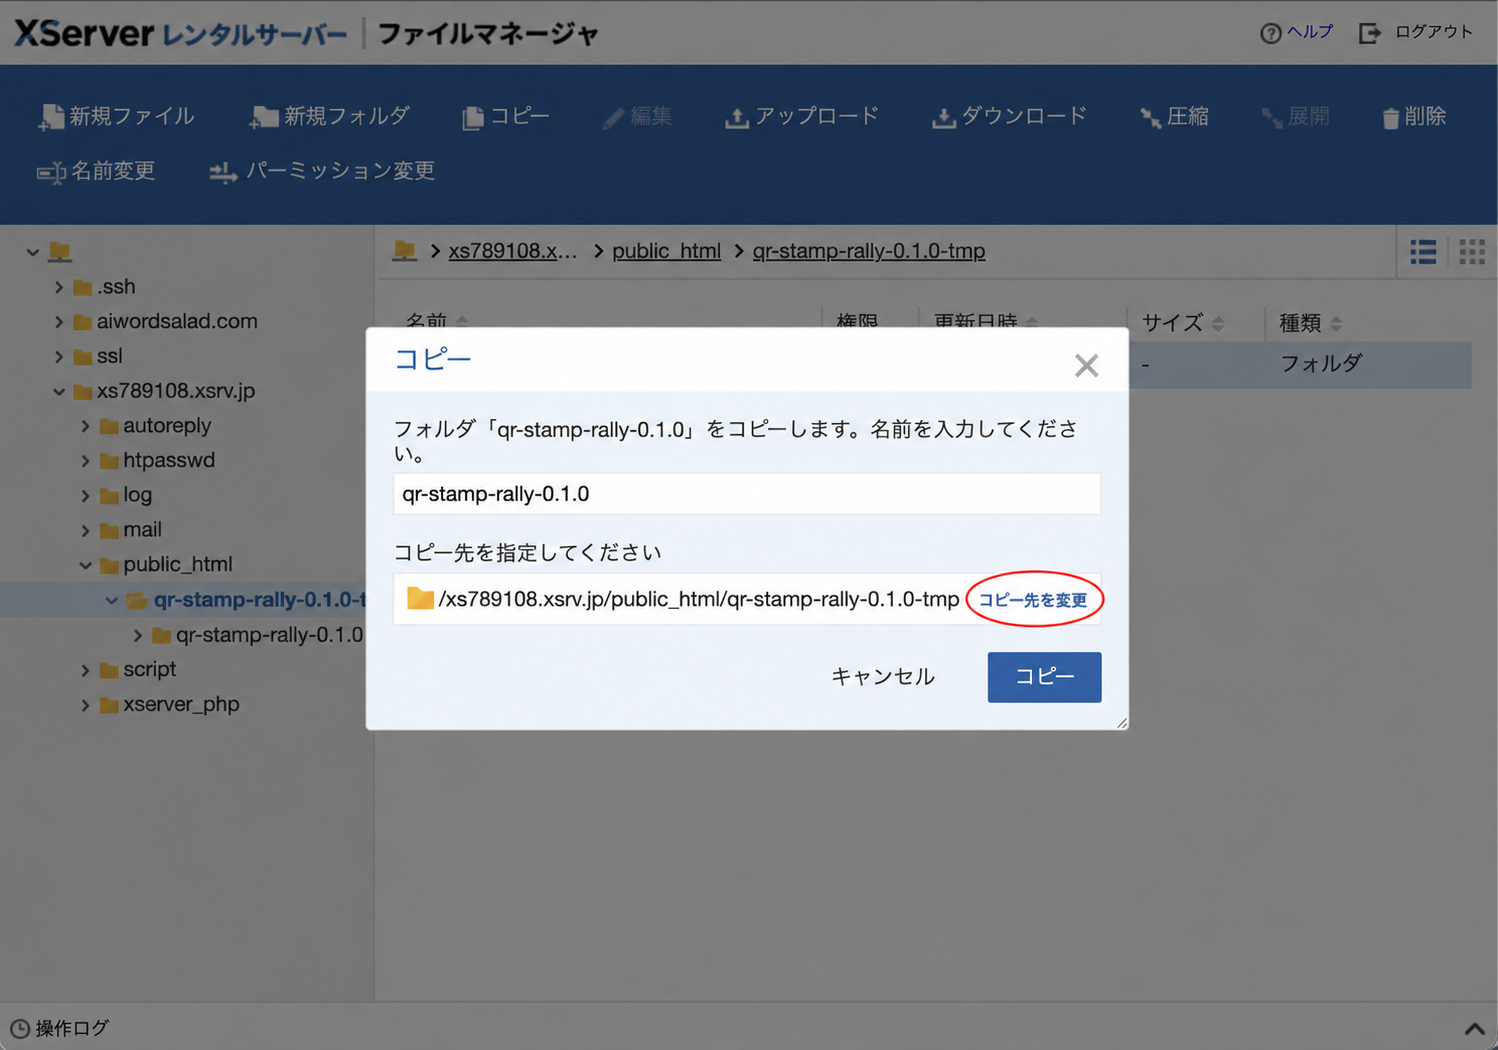Viewport: 1498px width, 1050px height.
Task: Click the 展開 extract tool
Action: click(1295, 117)
